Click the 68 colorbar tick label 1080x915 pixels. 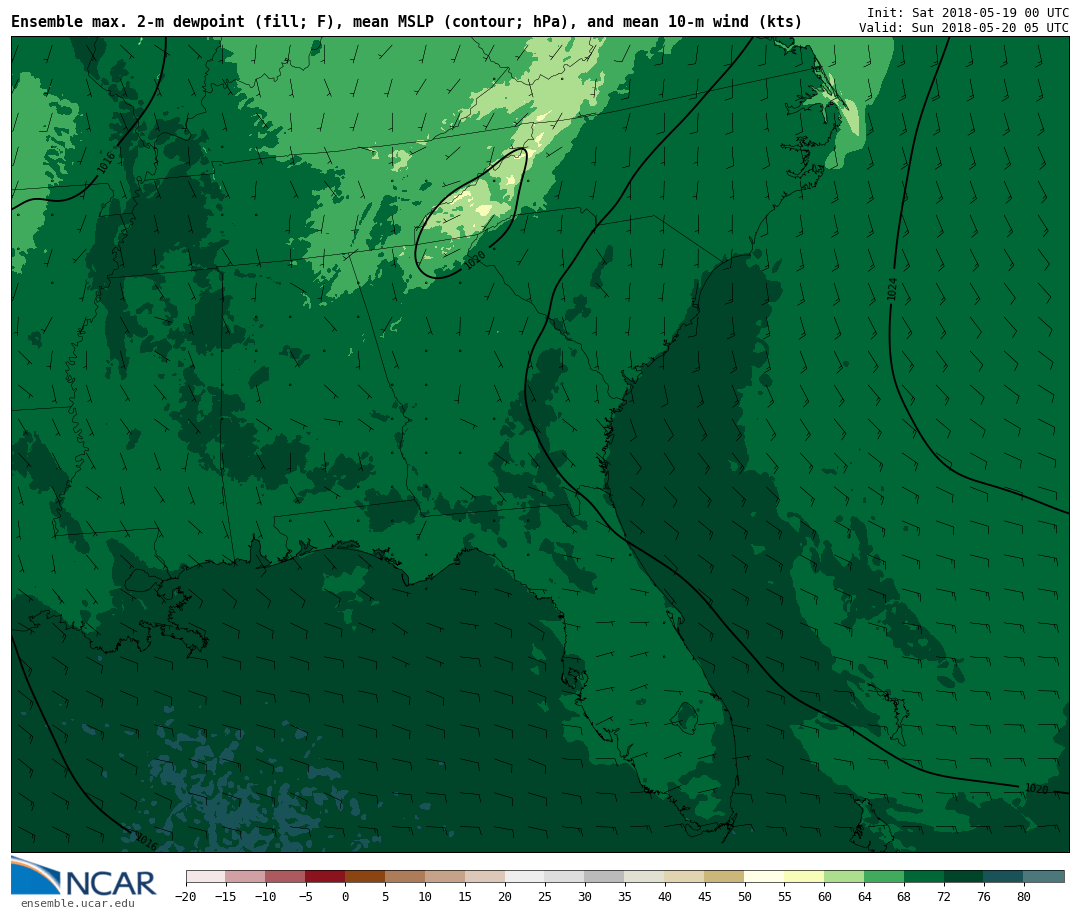tap(904, 896)
